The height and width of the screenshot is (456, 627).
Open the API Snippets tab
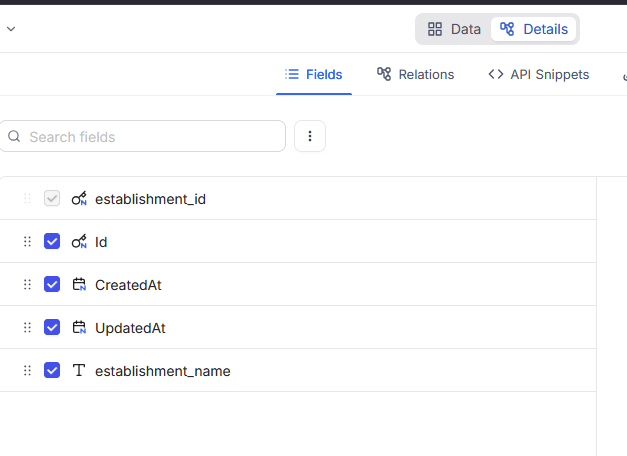(x=538, y=75)
